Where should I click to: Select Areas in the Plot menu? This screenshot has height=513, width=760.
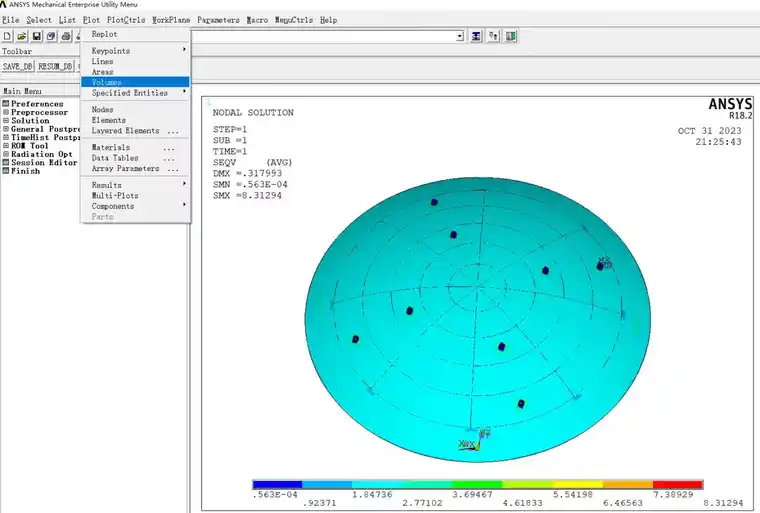click(135, 72)
